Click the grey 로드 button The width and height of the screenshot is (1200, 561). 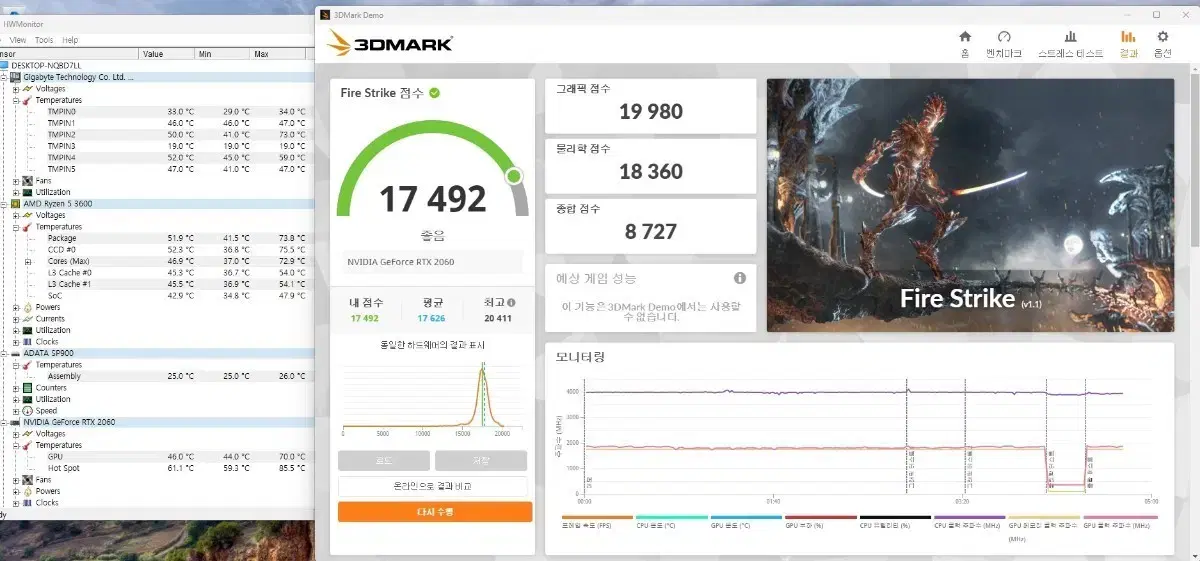384,461
